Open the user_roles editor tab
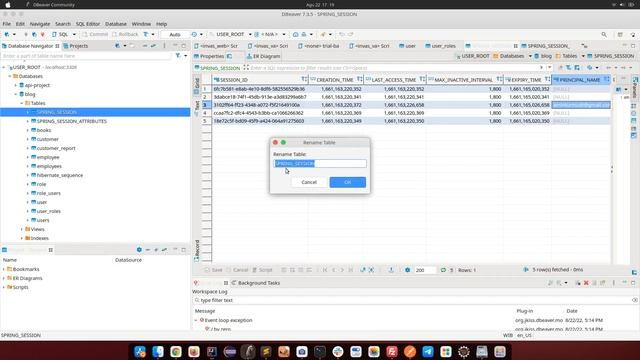640x360 pixels. (x=440, y=46)
